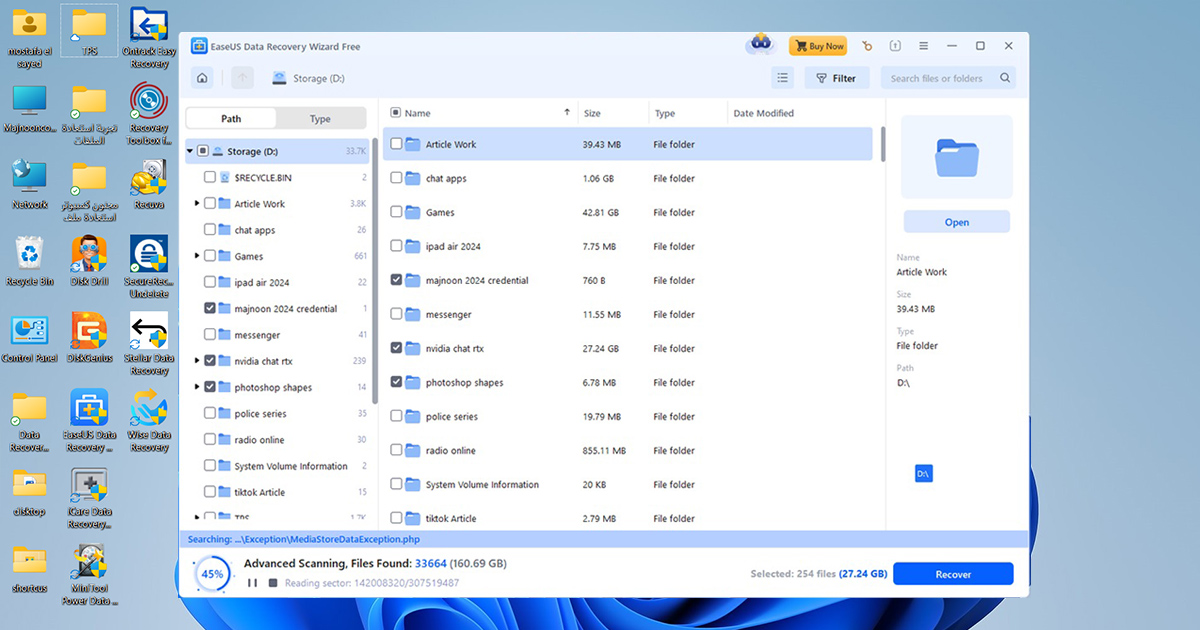Image resolution: width=1200 pixels, height=630 pixels.
Task: Select the Games checkbox in file list
Action: click(396, 212)
